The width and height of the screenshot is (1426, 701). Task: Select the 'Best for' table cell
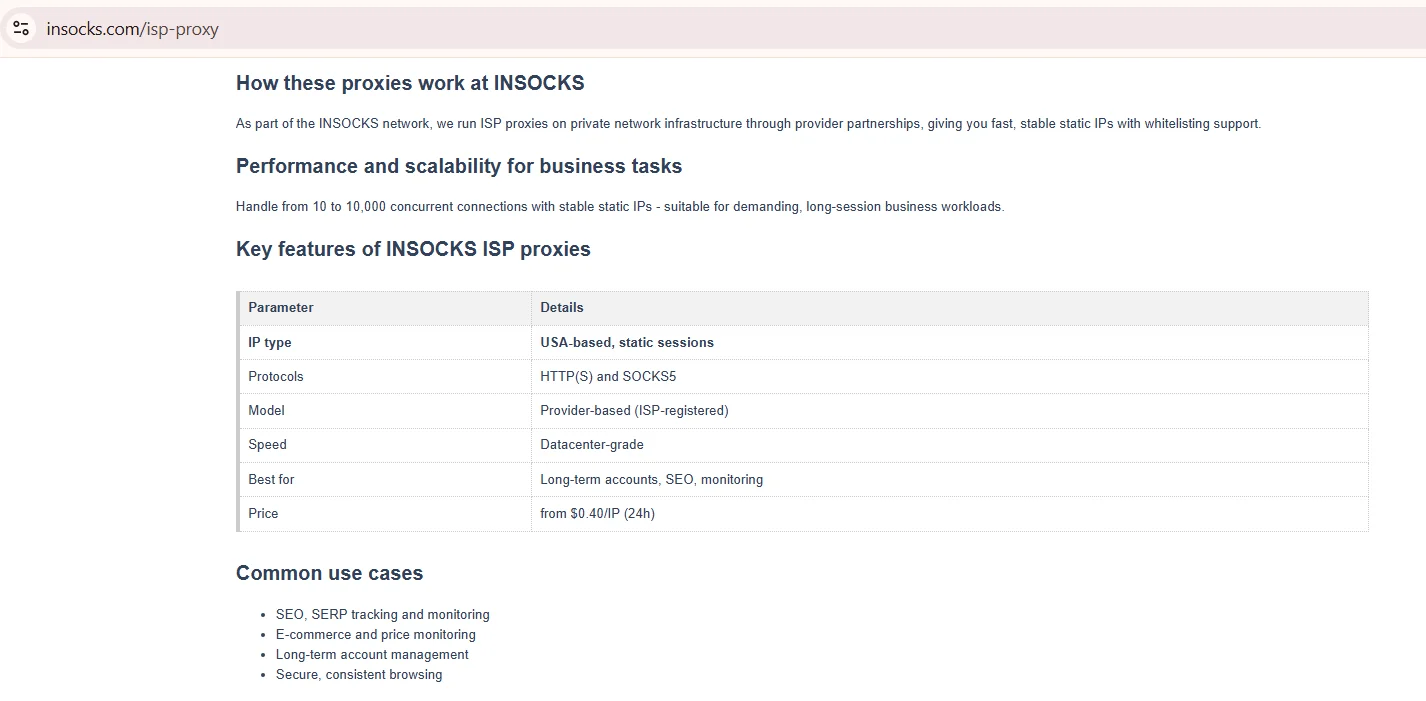pyautogui.click(x=385, y=480)
